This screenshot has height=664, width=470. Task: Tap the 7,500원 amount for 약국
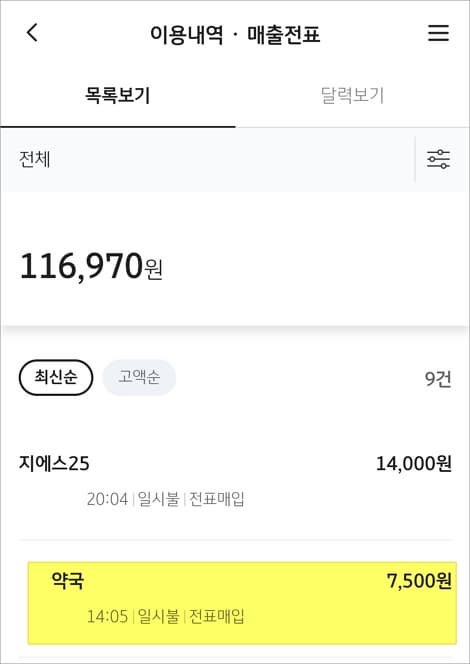419,581
